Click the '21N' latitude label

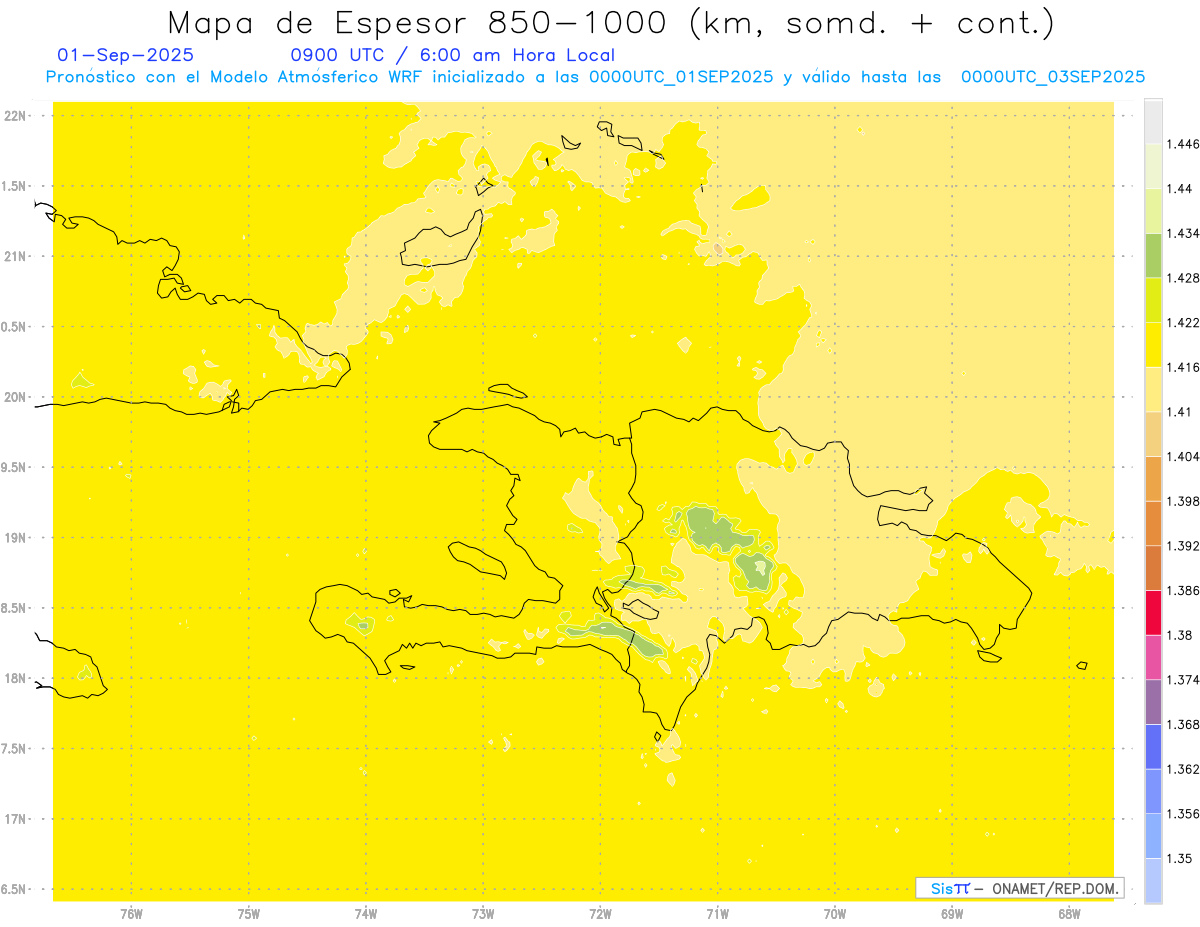pyautogui.click(x=16, y=256)
